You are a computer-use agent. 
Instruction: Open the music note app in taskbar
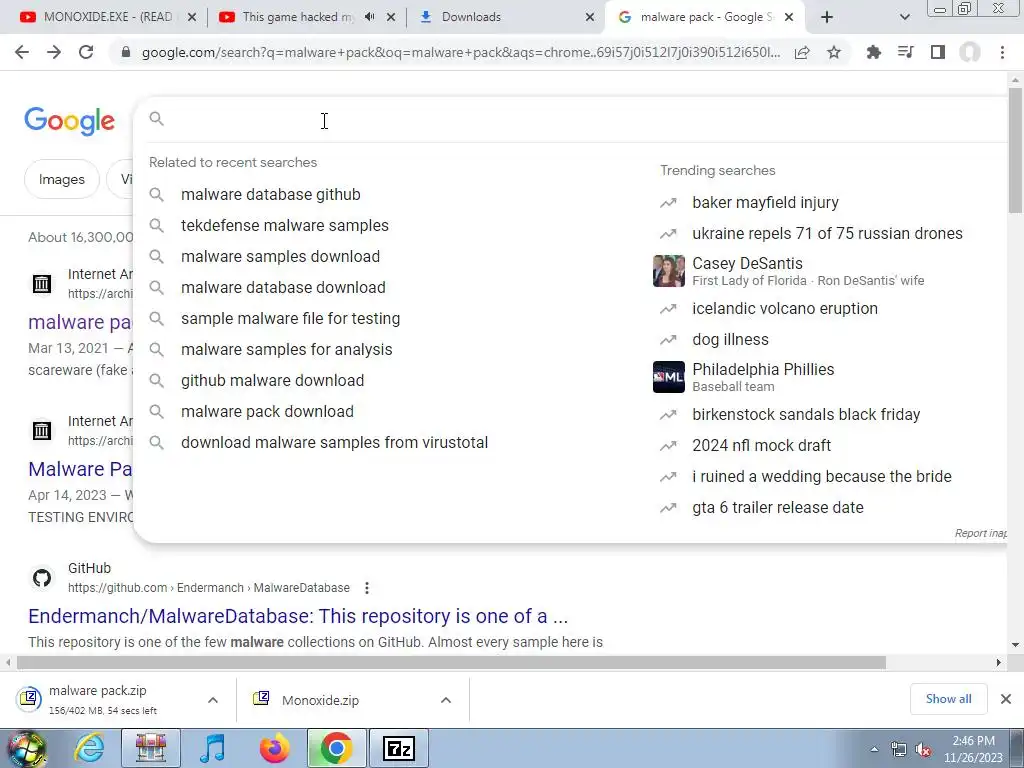click(212, 748)
